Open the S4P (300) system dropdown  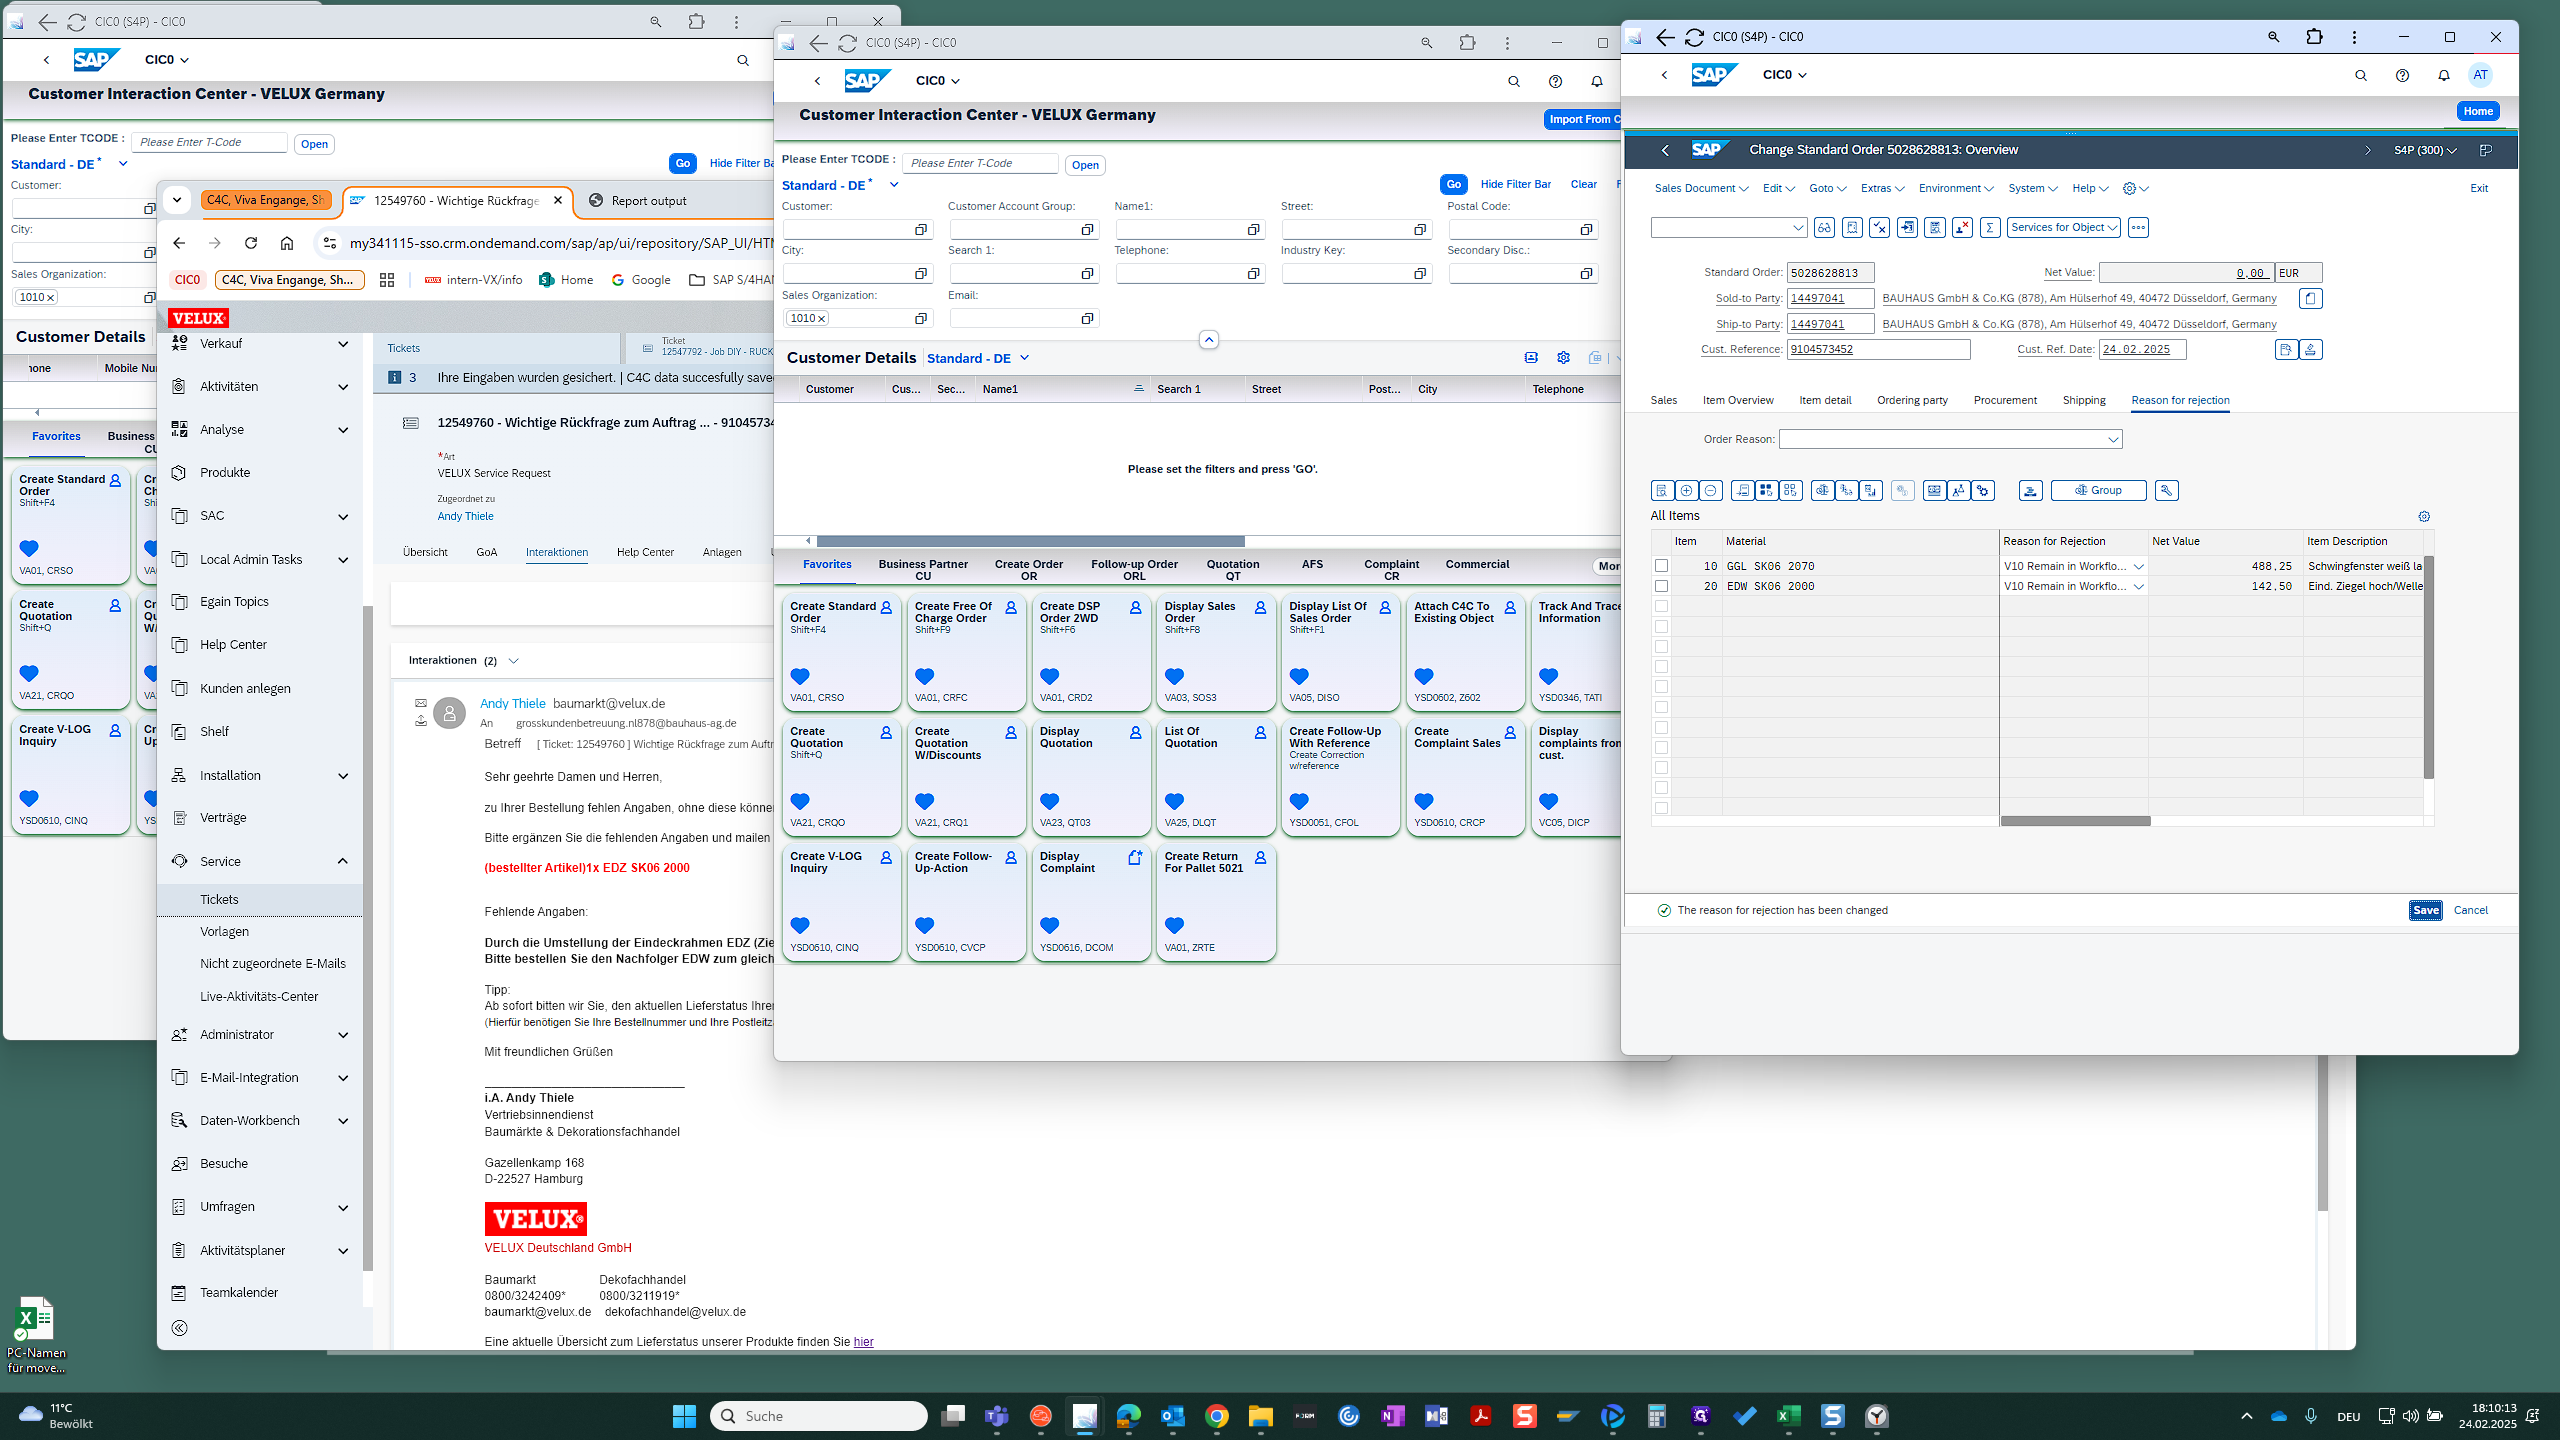click(x=2425, y=150)
